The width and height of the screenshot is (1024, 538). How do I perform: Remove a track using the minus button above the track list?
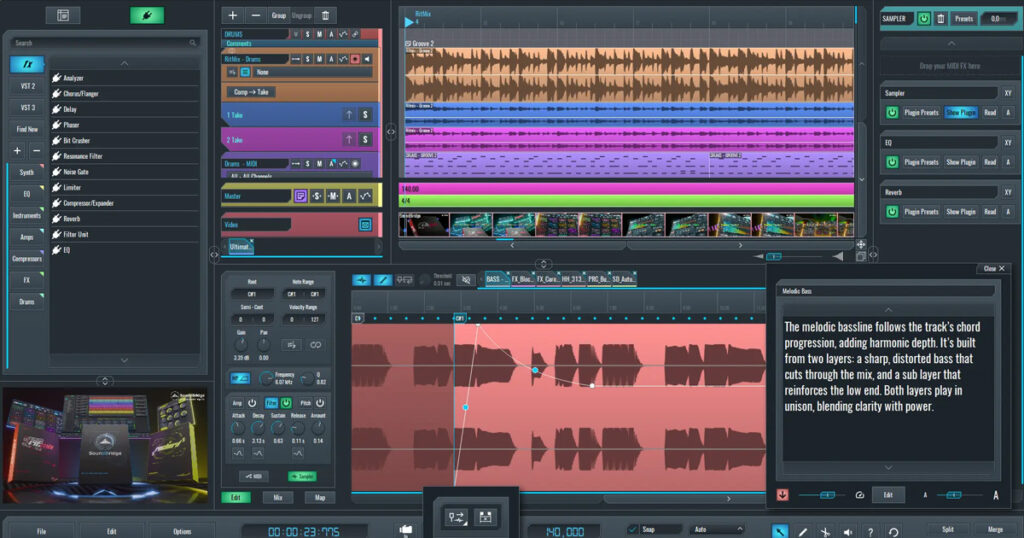click(x=255, y=15)
